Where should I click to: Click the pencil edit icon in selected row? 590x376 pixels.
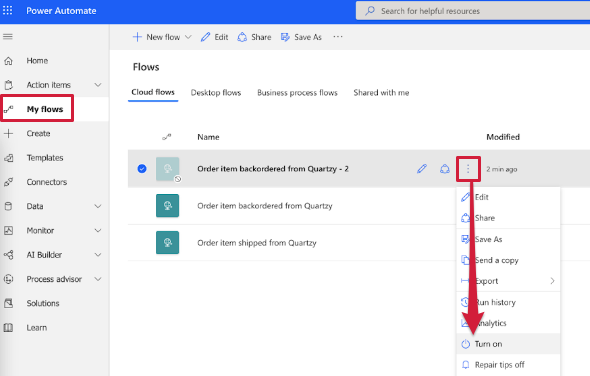[x=422, y=169]
